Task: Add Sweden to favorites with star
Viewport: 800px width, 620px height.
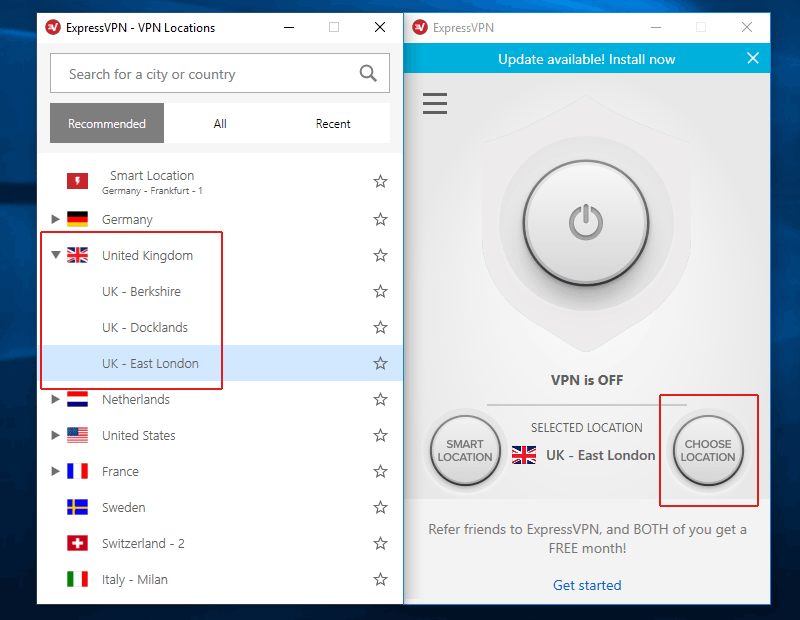Action: coord(380,507)
